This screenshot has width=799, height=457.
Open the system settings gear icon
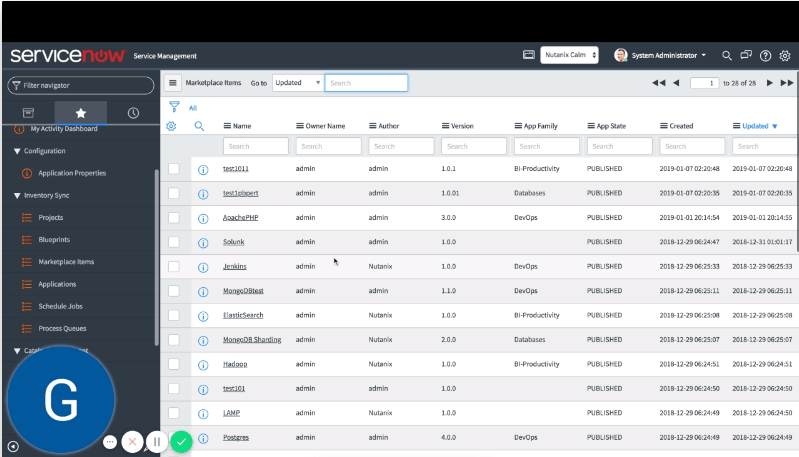tap(785, 56)
